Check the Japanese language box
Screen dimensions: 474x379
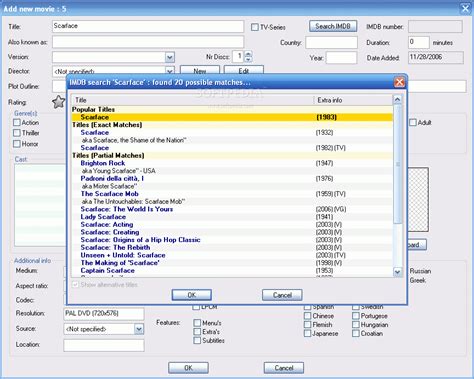click(307, 333)
